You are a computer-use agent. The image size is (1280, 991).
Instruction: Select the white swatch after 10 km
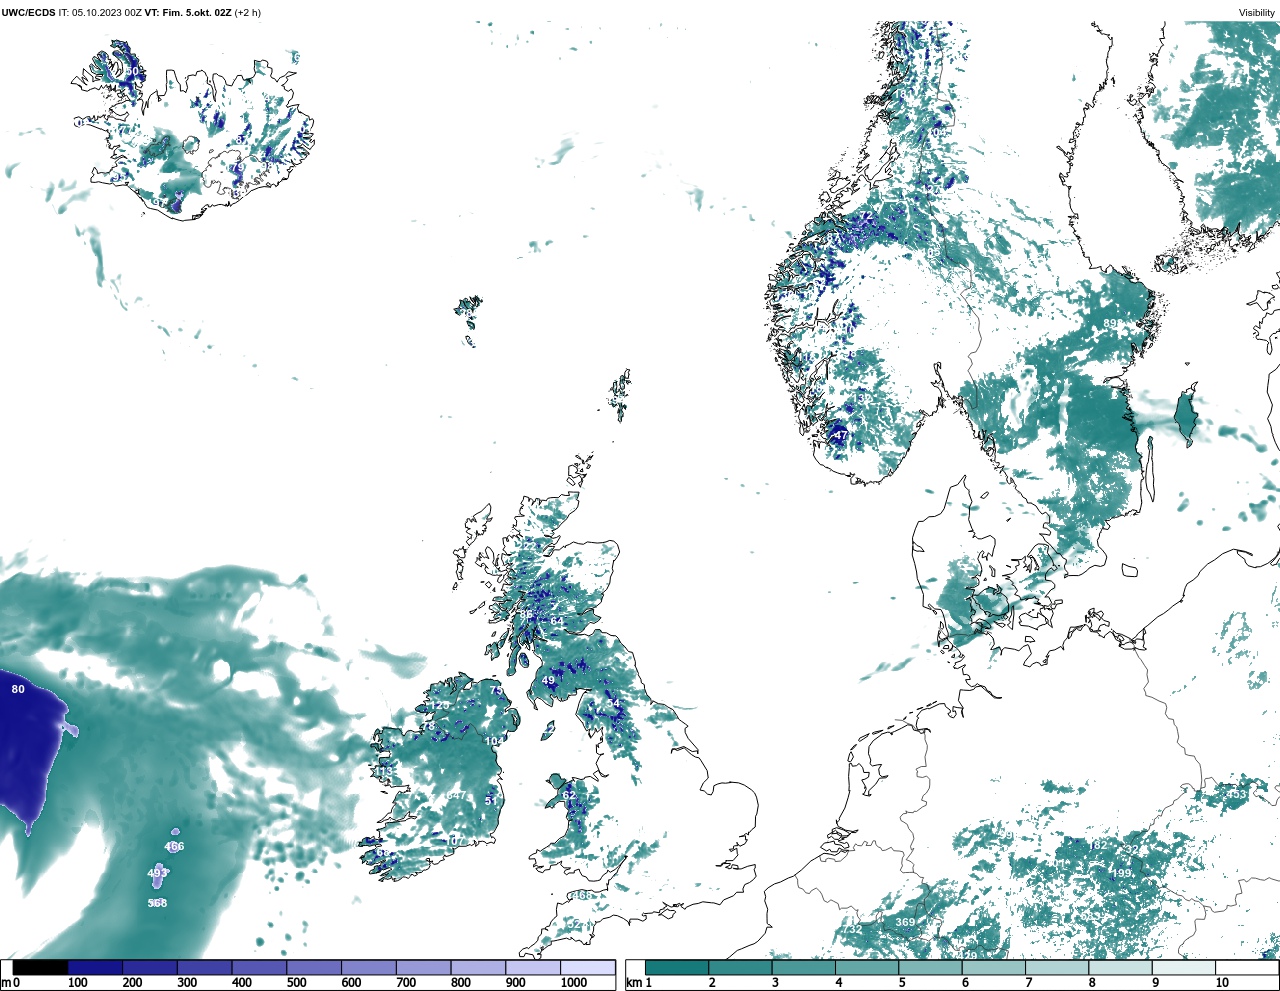click(1246, 967)
